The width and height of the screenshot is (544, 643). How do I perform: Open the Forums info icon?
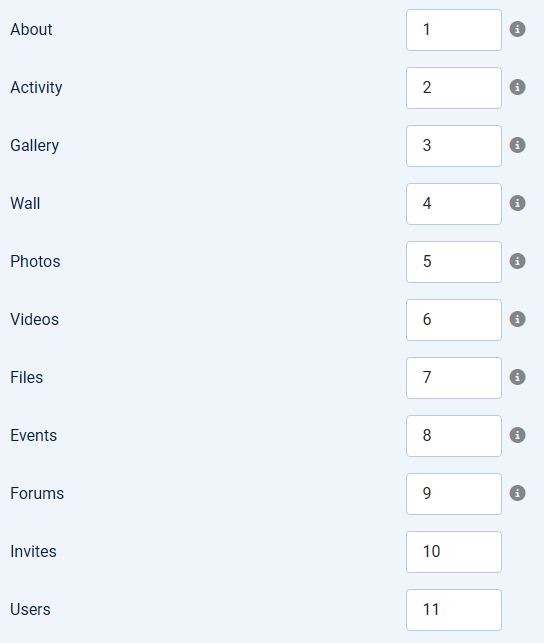point(517,493)
